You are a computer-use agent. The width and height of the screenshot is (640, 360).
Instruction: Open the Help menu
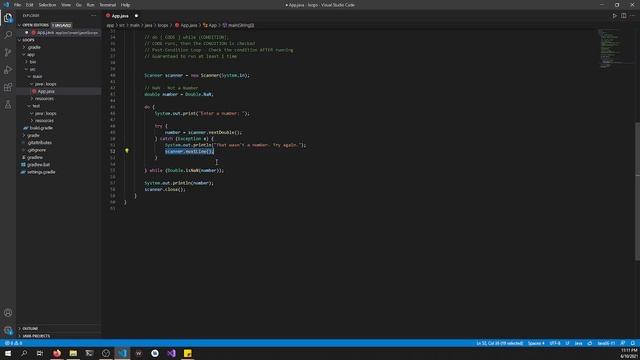[125, 5]
